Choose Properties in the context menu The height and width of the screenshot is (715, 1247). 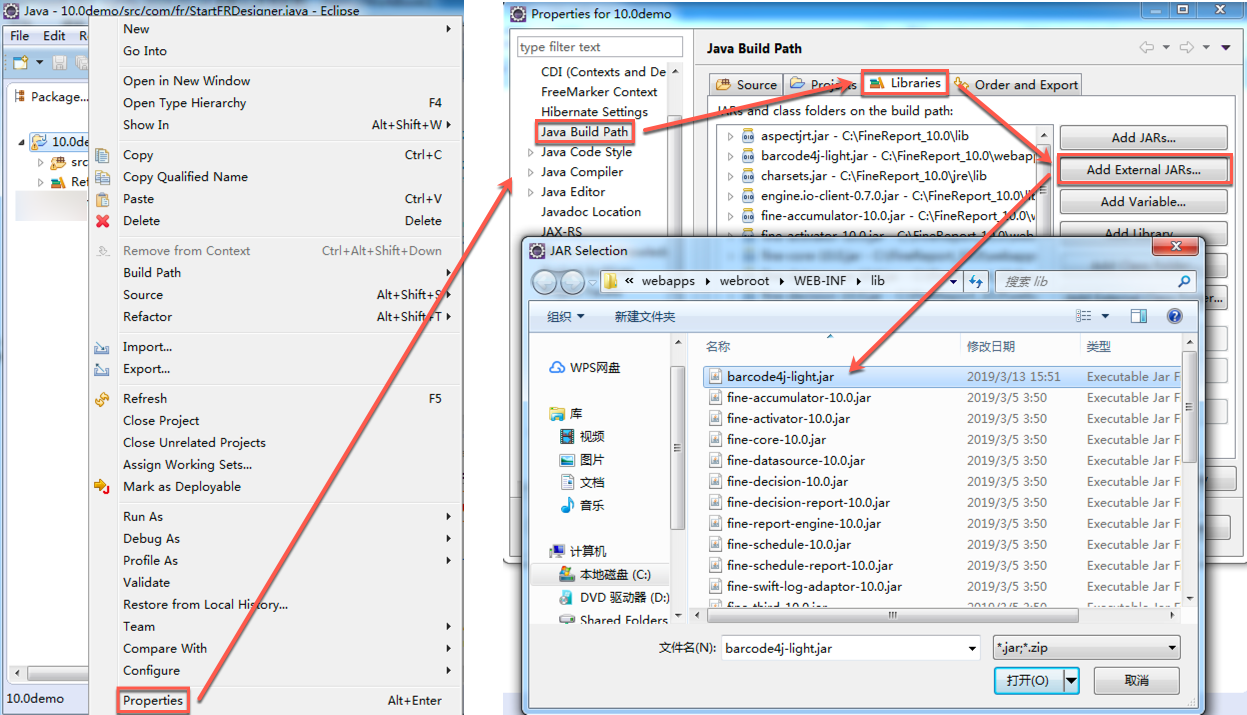153,701
